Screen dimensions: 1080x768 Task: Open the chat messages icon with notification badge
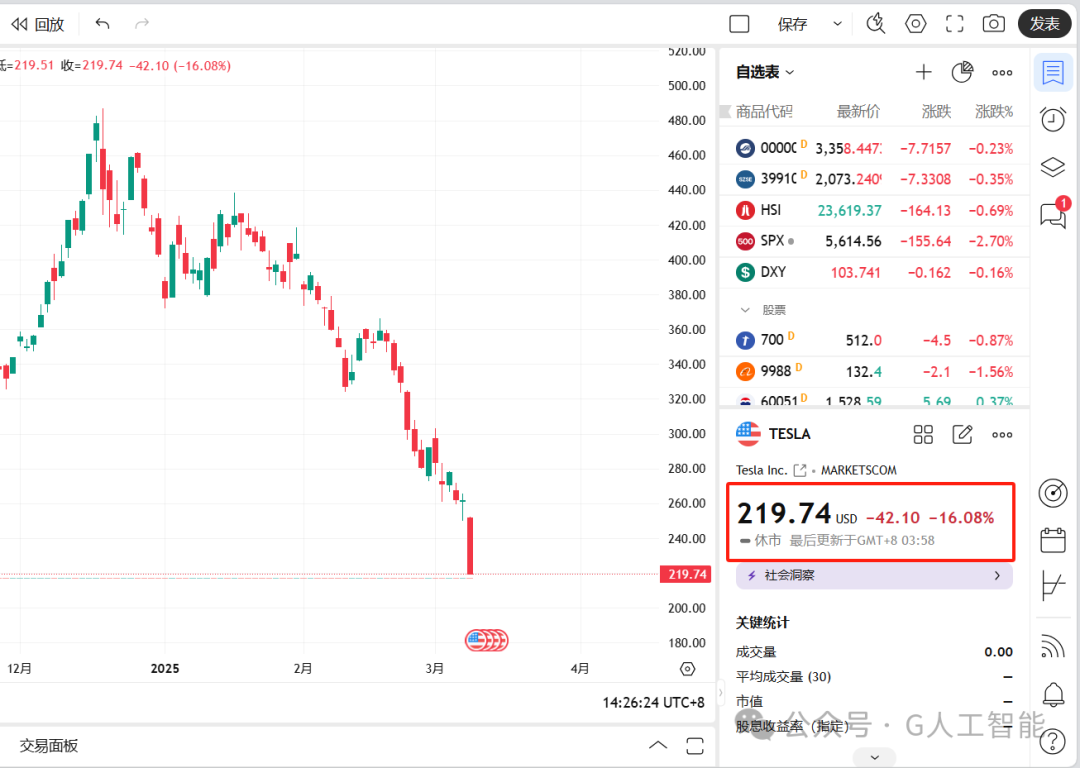tap(1054, 213)
